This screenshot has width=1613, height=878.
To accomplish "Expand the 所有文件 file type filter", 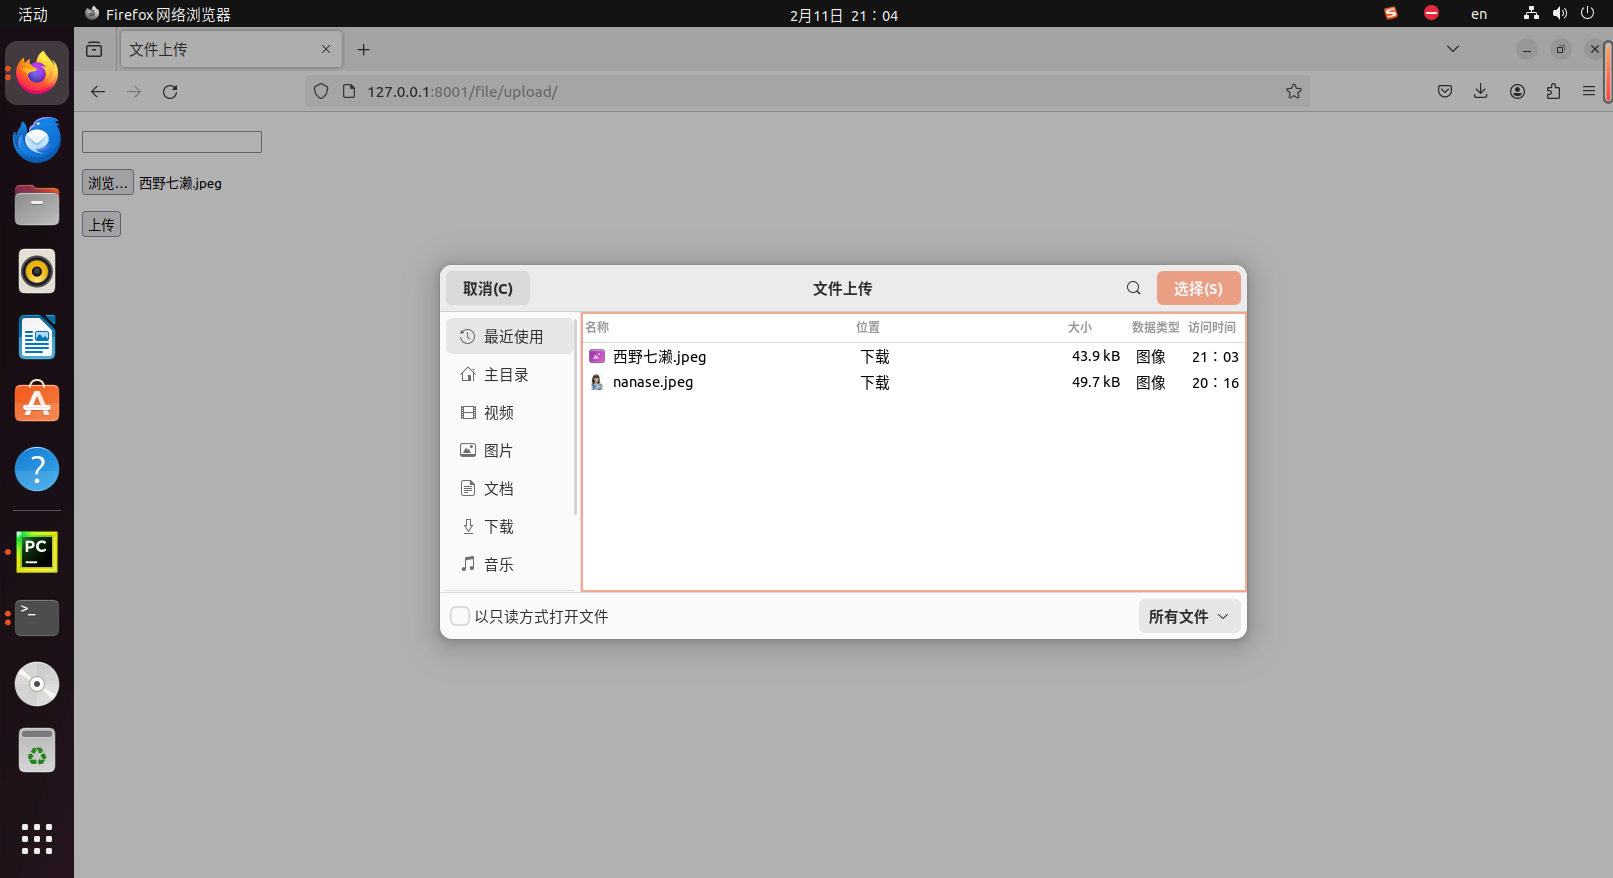I will [x=1188, y=616].
